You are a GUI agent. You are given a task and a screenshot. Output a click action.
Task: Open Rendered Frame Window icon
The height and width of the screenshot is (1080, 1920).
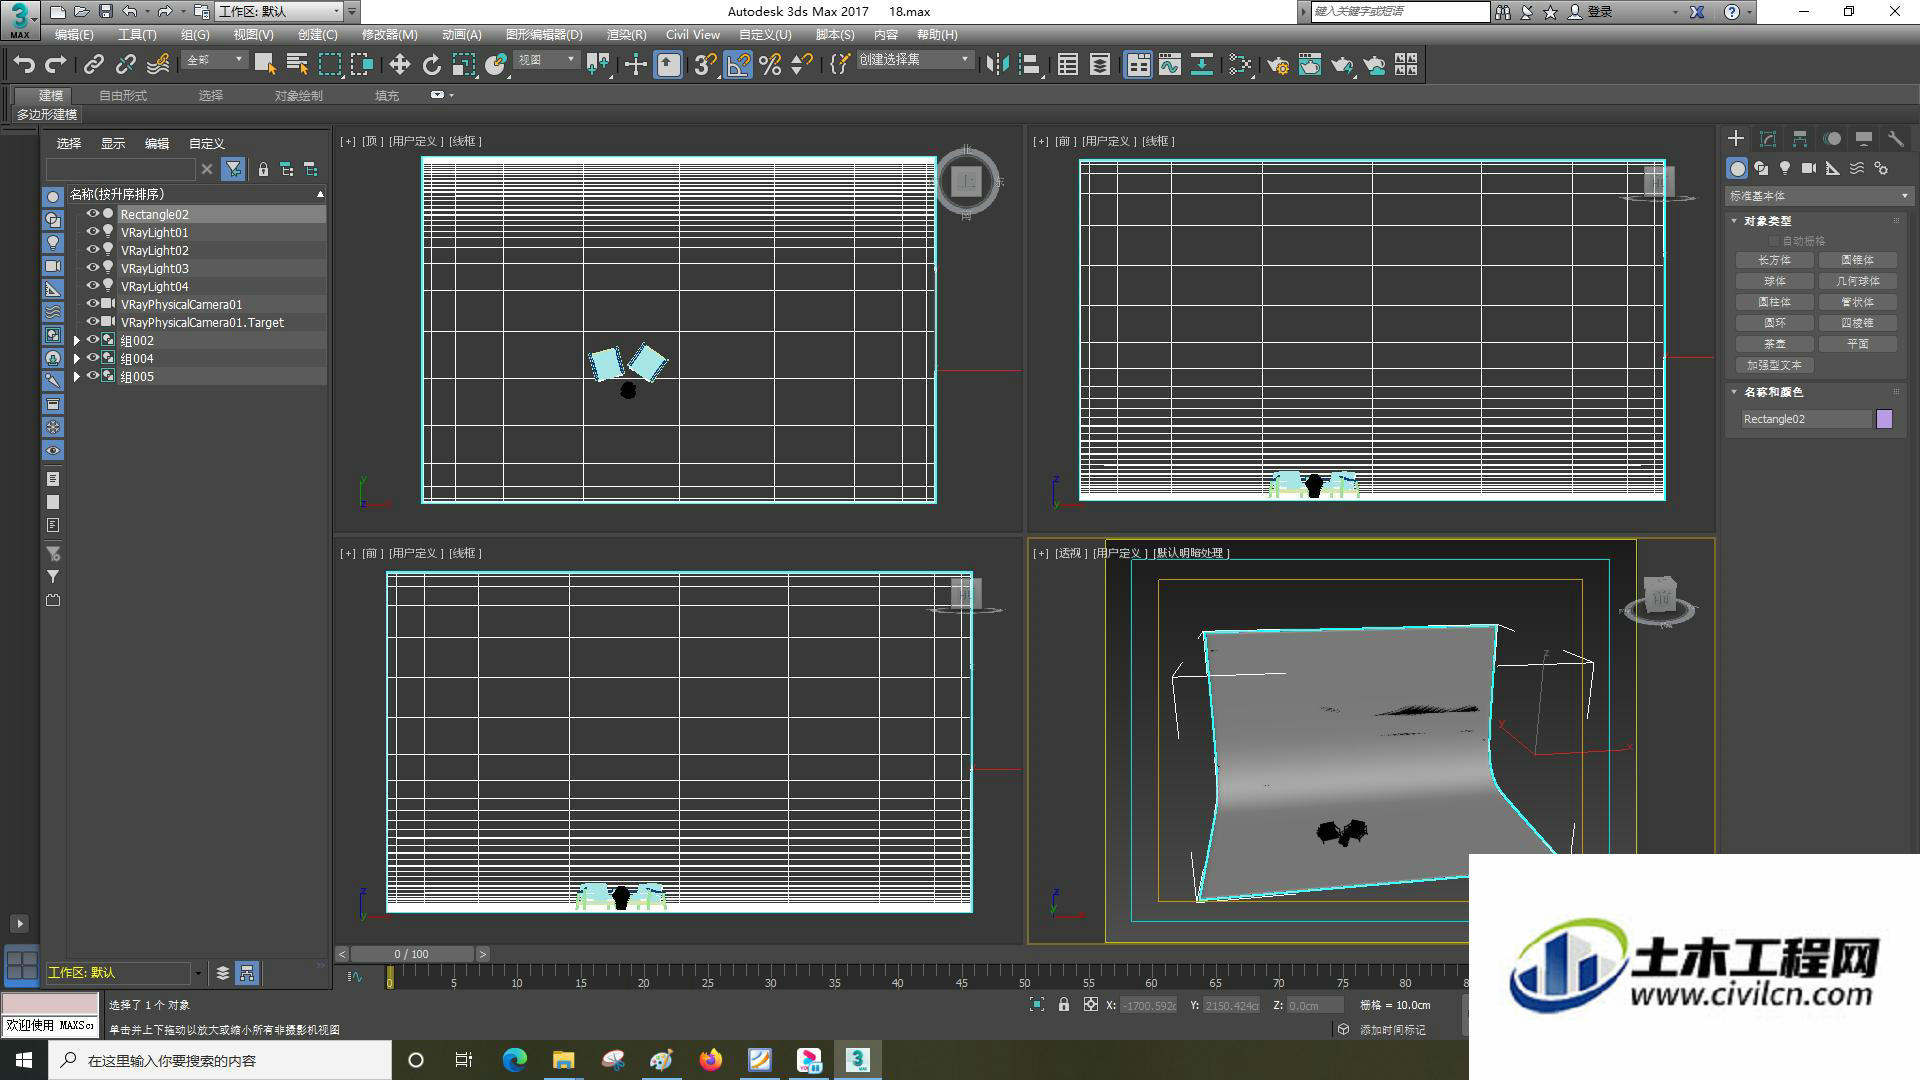(1309, 65)
